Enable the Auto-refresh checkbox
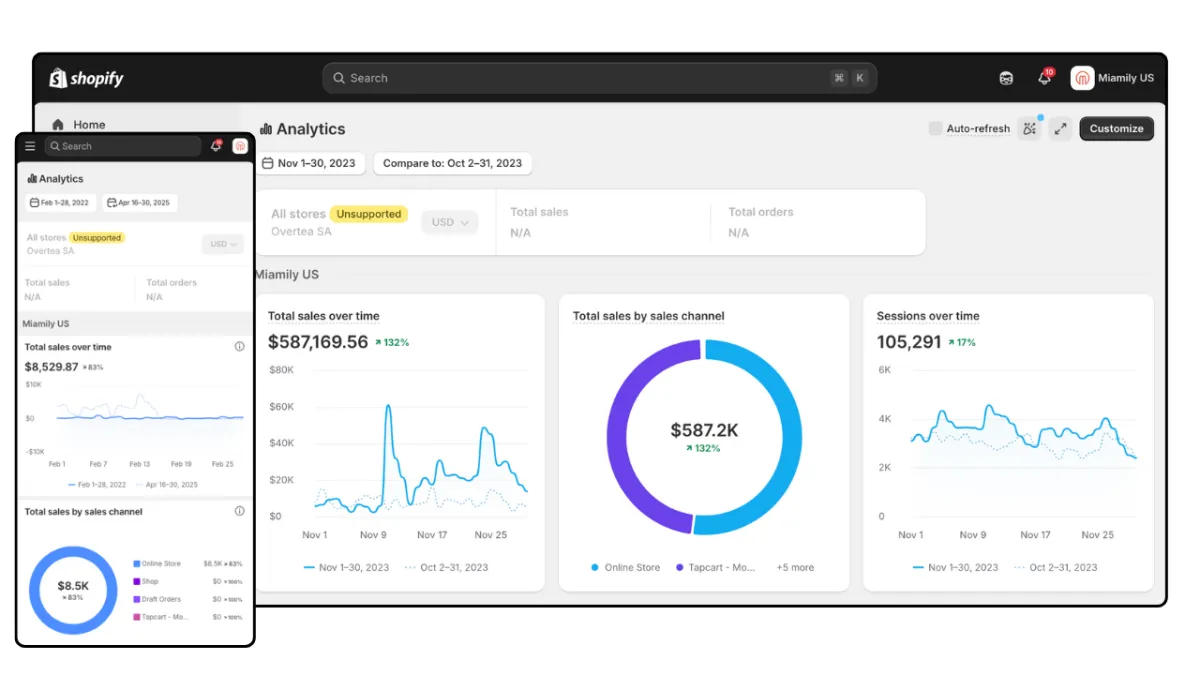The height and width of the screenshot is (675, 1200). point(935,128)
